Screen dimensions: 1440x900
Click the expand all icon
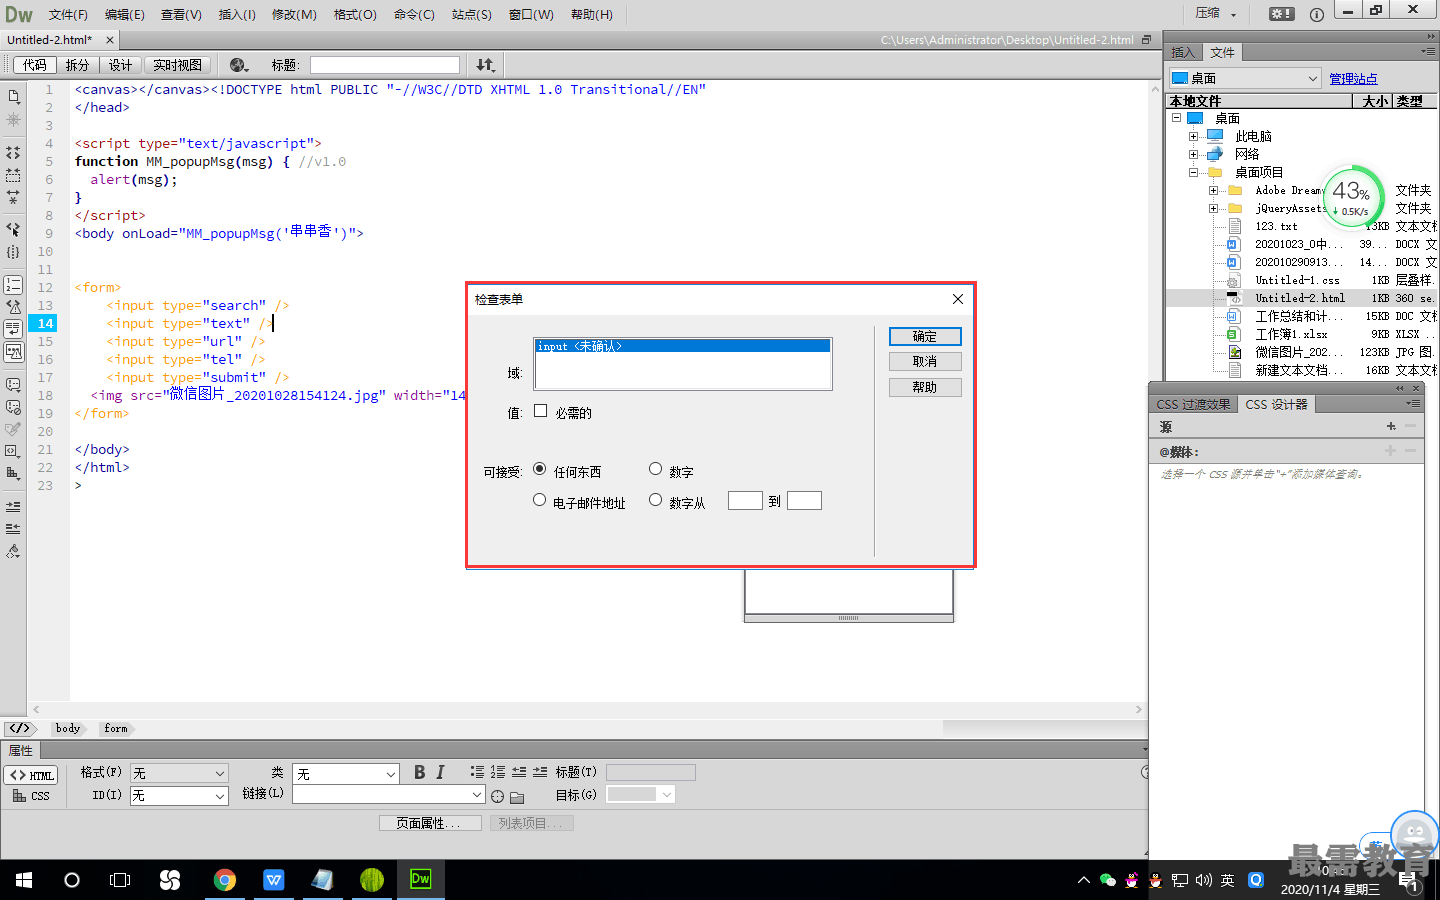pos(13,197)
